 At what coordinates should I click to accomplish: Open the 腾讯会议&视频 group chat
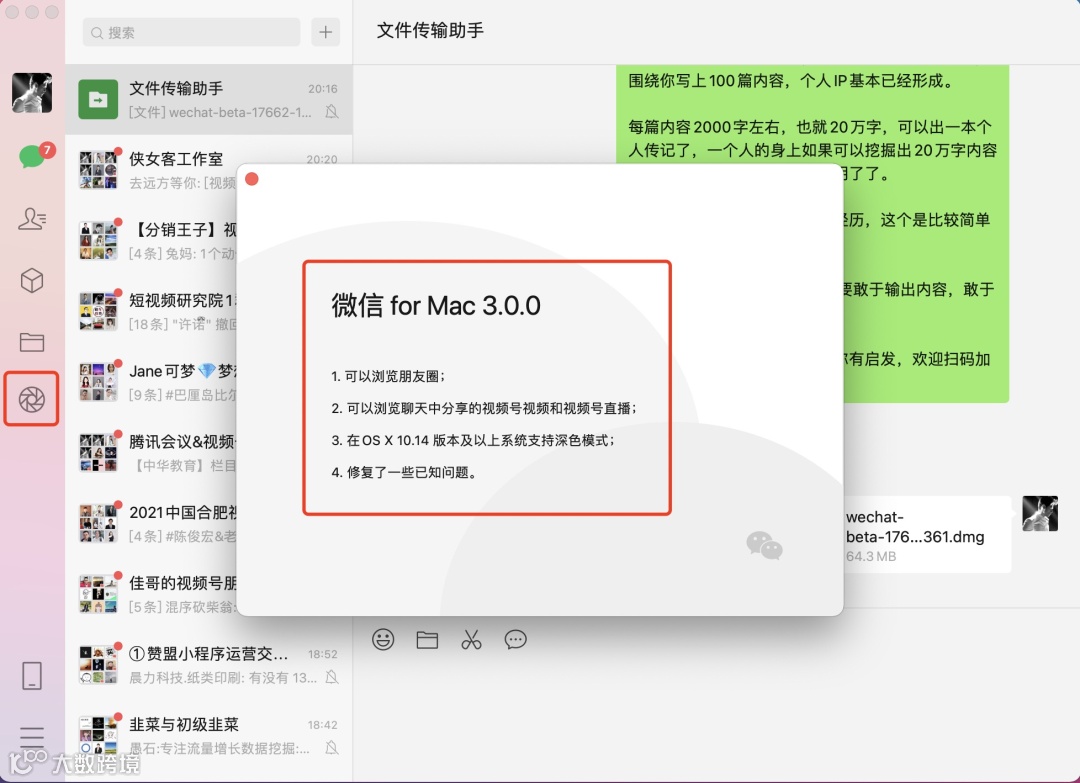coord(152,453)
